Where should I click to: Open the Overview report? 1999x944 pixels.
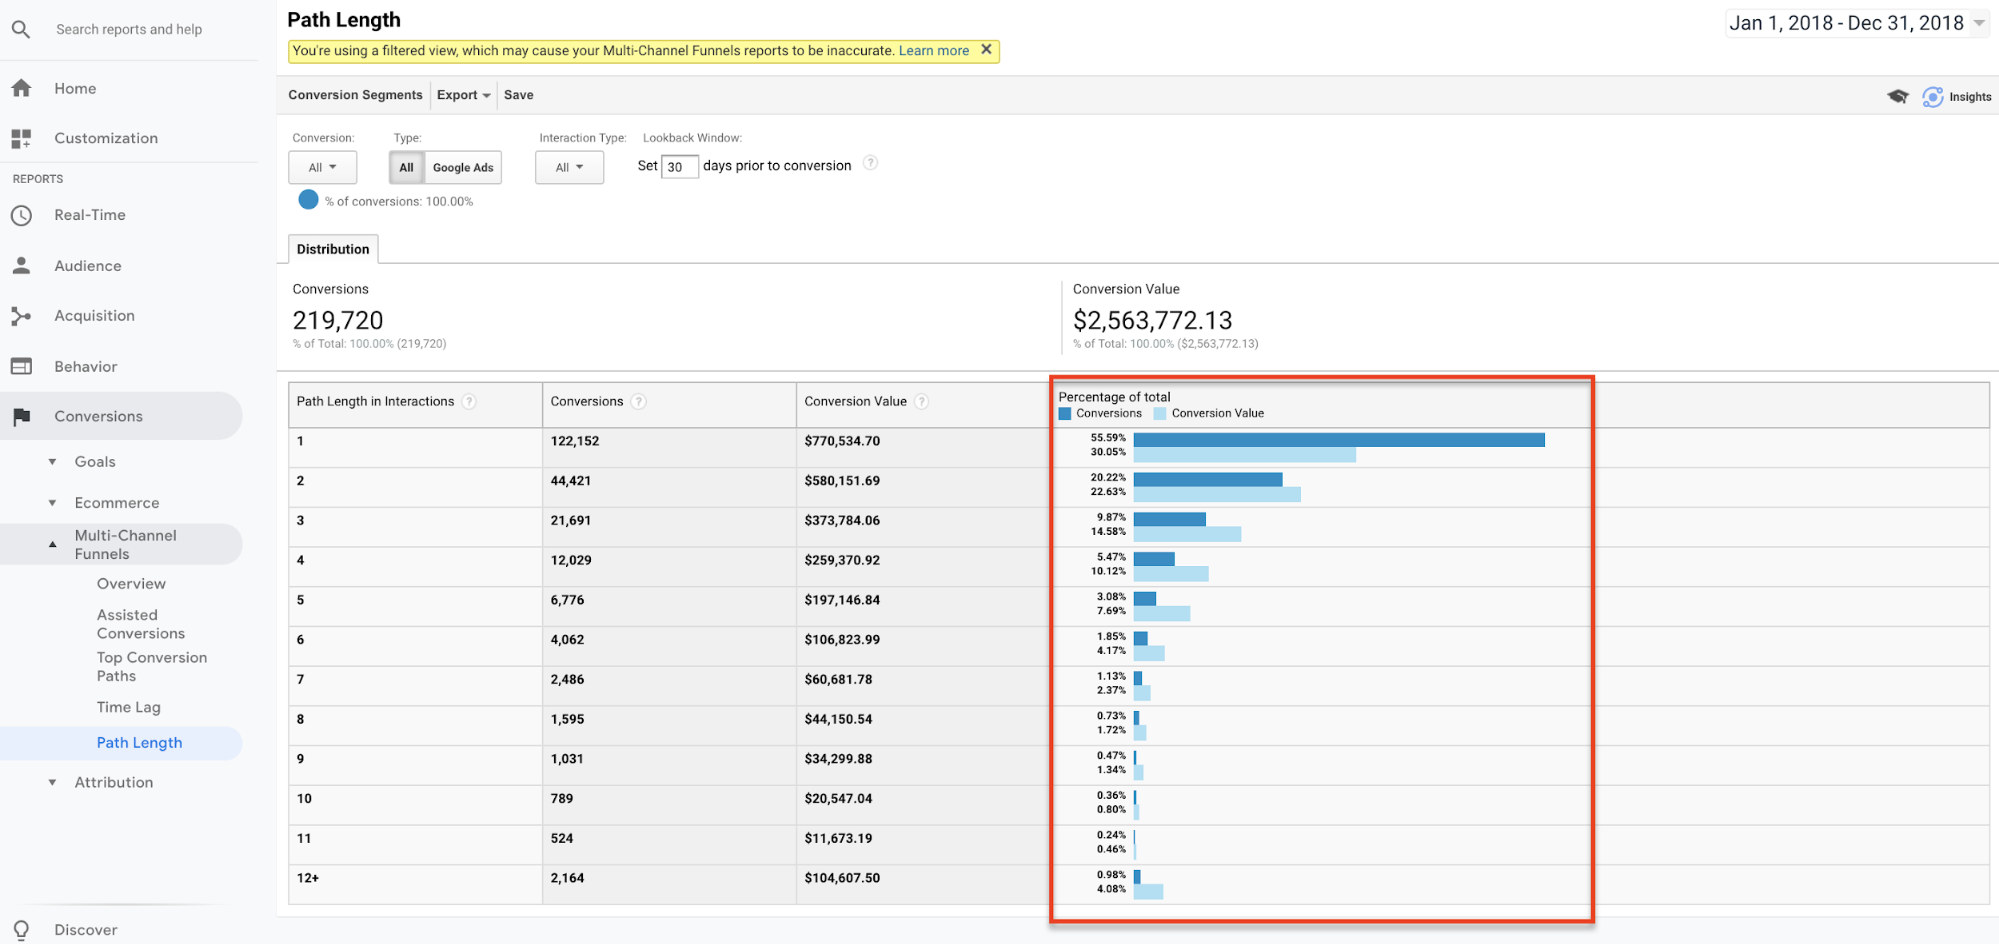tap(131, 584)
